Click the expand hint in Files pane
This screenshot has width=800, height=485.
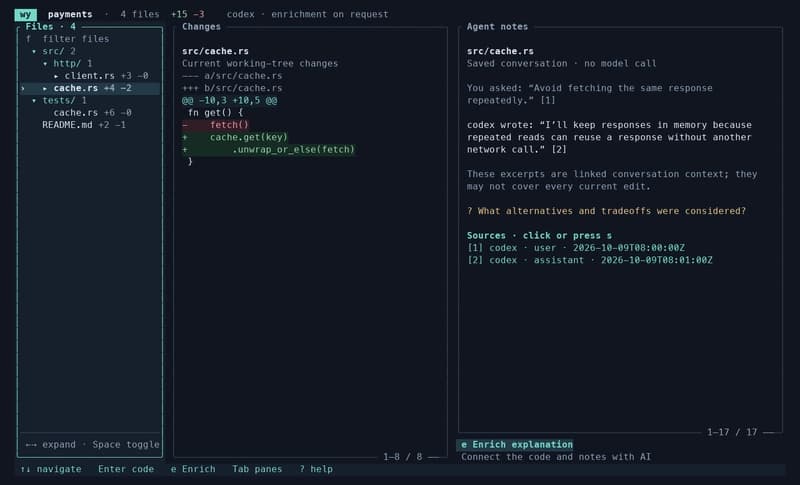coord(51,445)
